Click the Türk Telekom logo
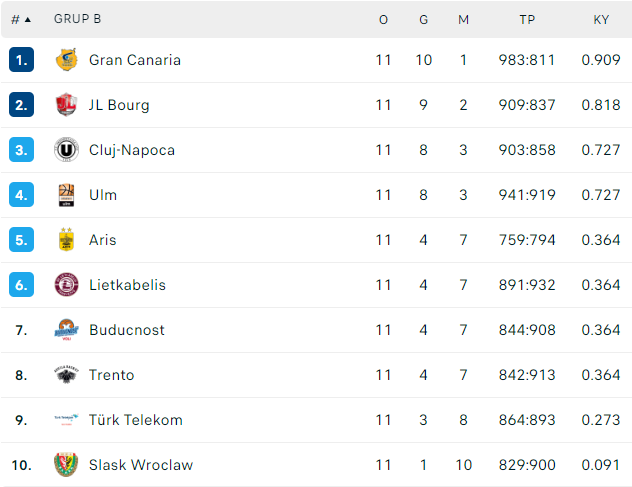The height and width of the screenshot is (487, 632). click(x=66, y=420)
